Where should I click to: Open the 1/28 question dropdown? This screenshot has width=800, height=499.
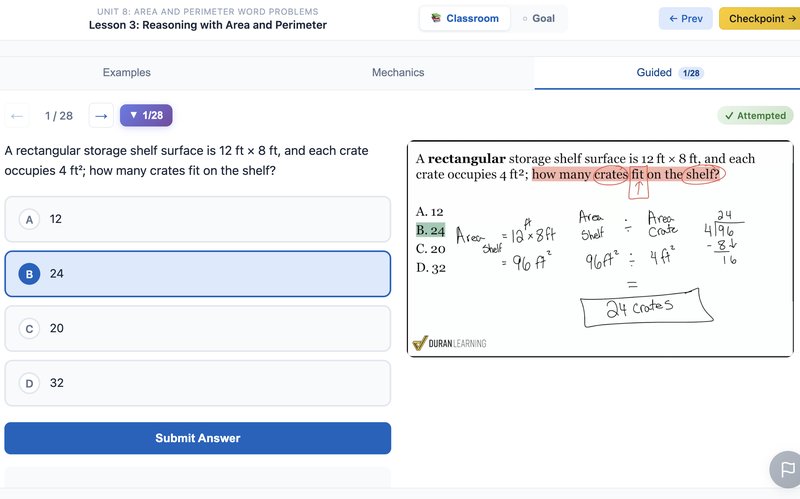146,115
